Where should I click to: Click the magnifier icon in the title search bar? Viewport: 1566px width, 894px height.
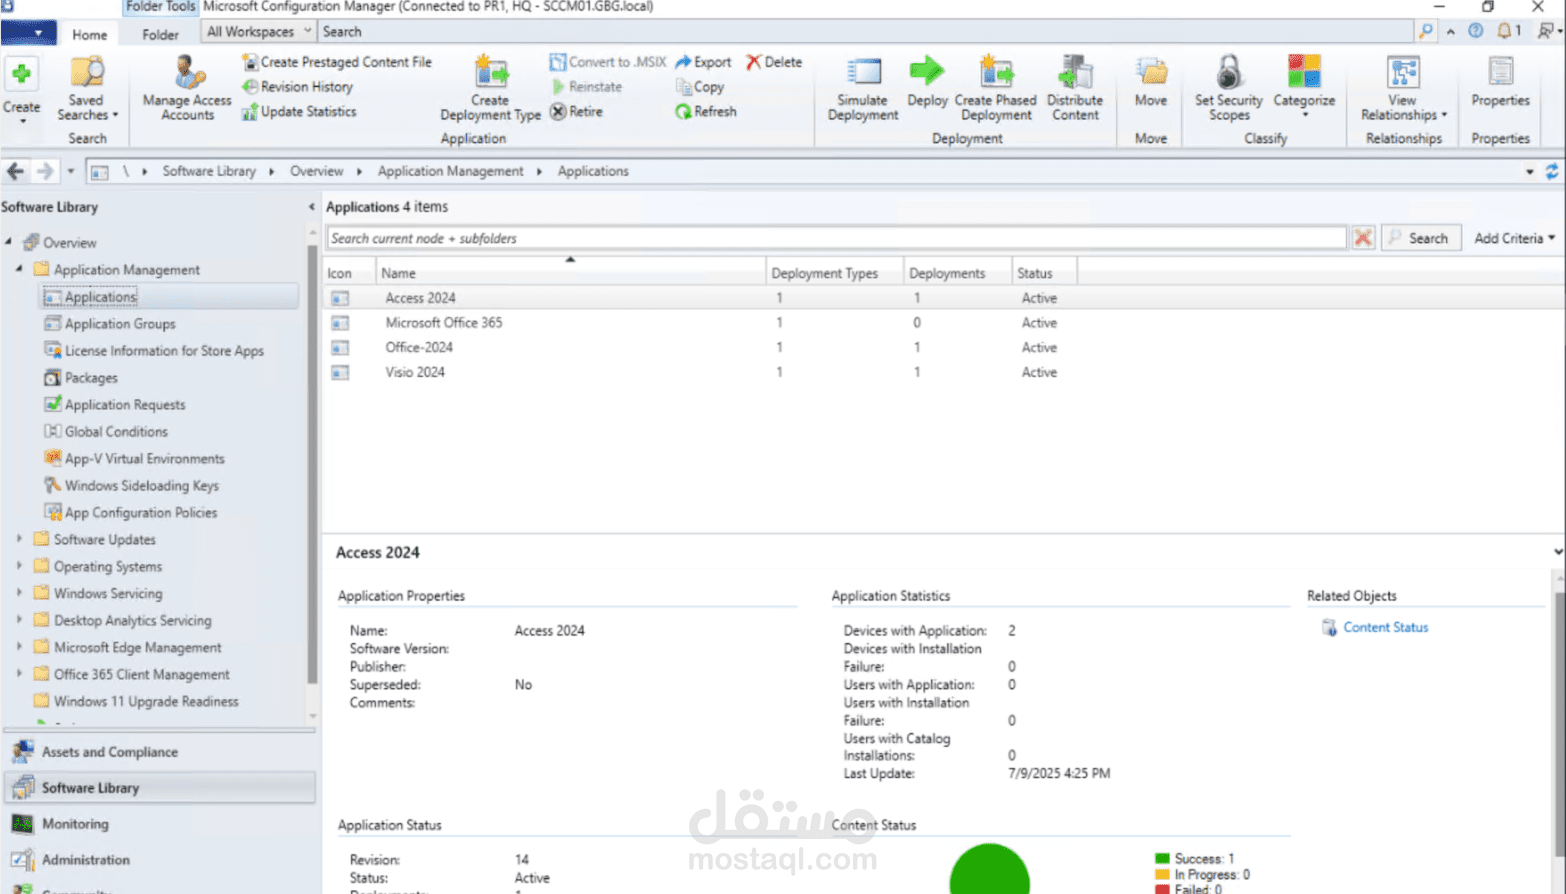point(1425,31)
